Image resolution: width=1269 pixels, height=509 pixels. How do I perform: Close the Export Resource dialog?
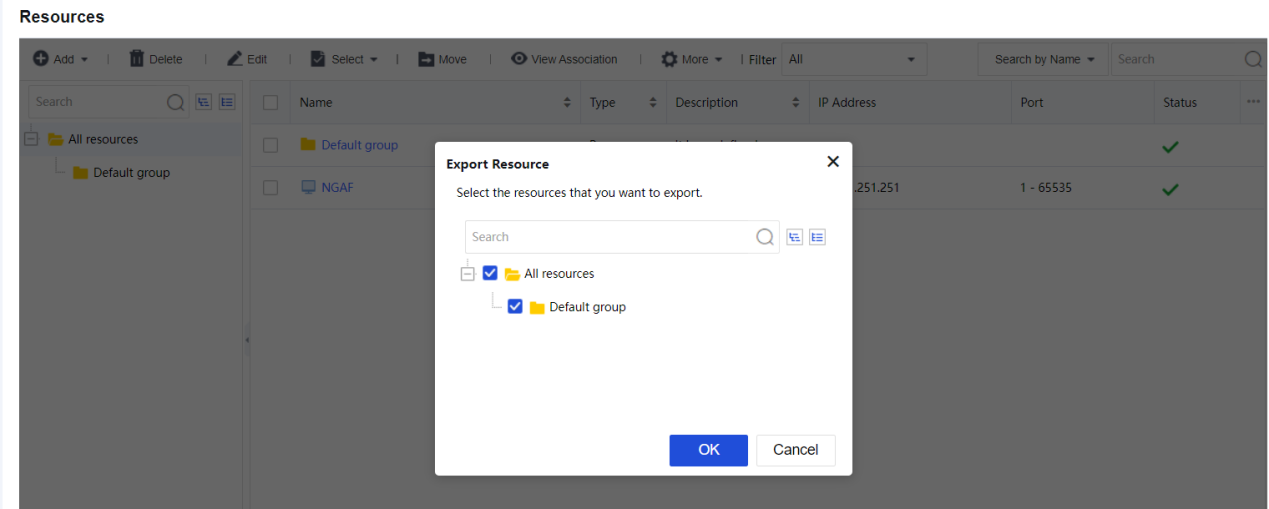point(833,162)
